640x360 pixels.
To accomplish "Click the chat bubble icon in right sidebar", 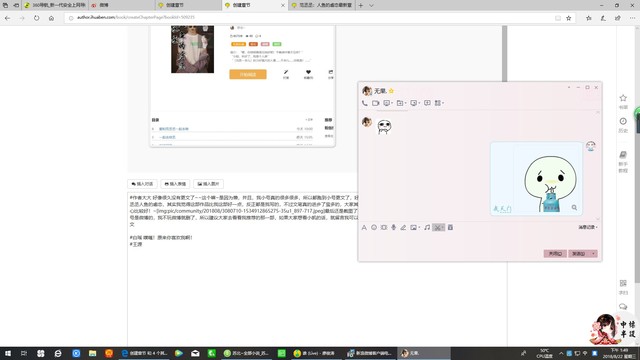I will pos(623,306).
